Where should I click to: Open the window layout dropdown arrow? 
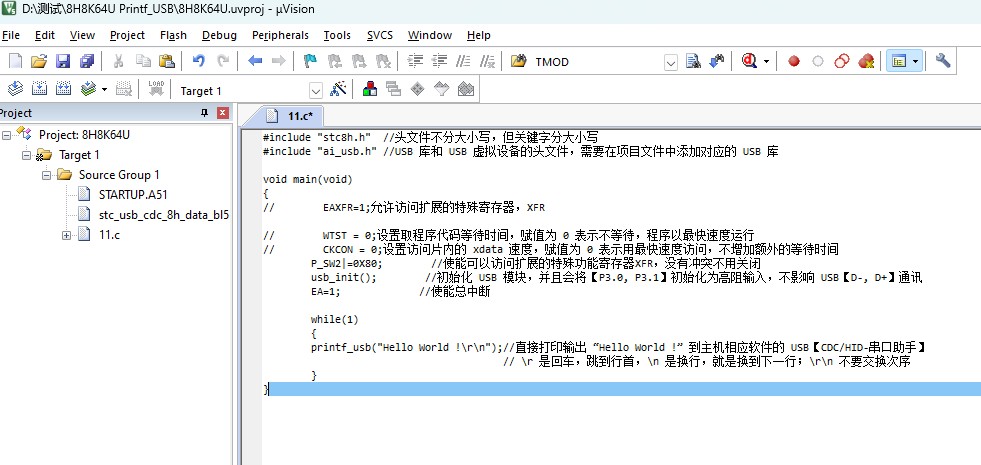click(x=917, y=61)
